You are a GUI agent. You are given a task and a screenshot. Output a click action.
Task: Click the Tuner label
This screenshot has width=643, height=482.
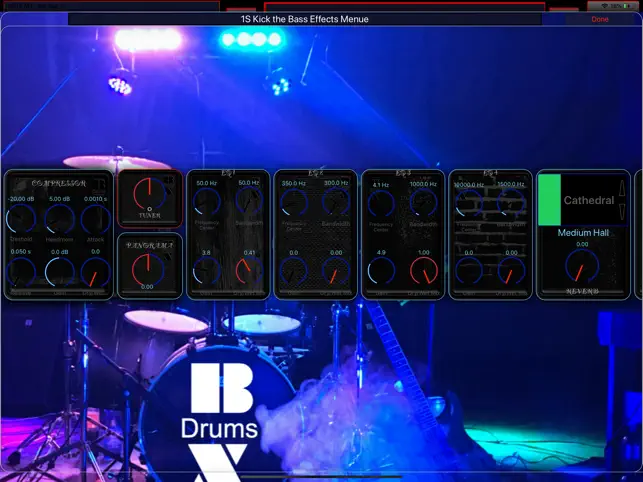click(x=149, y=215)
